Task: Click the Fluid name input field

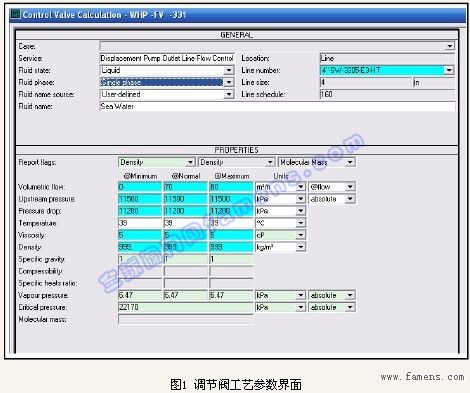Action: click(277, 106)
